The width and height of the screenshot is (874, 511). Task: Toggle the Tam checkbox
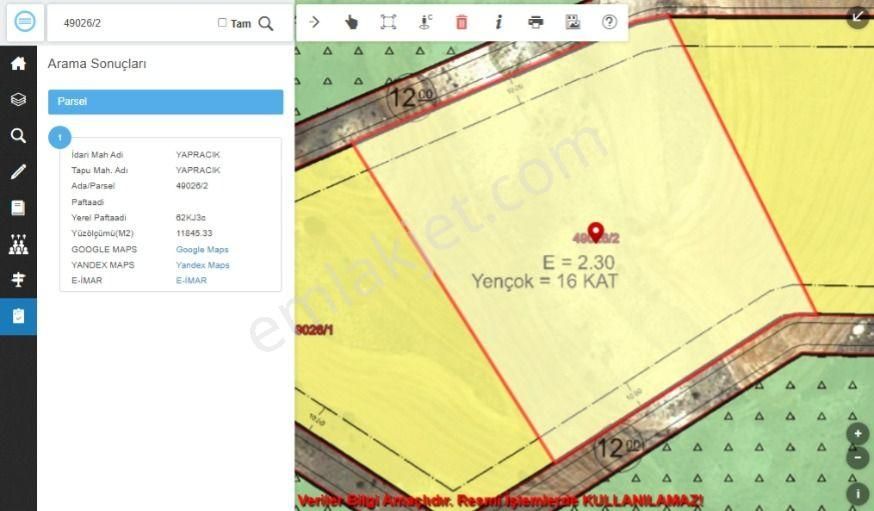[x=222, y=23]
